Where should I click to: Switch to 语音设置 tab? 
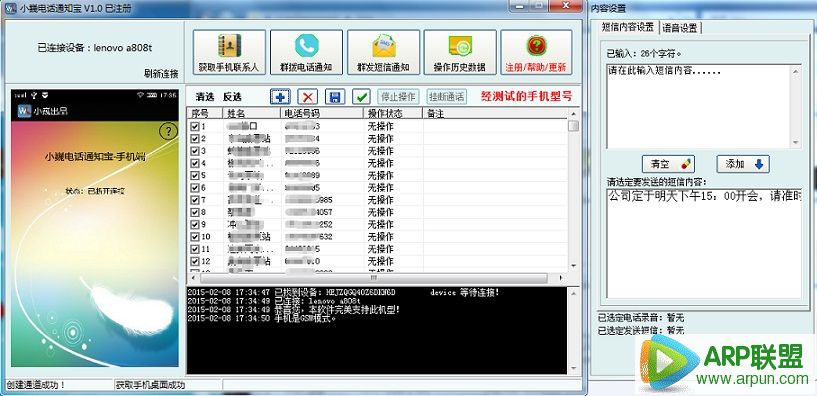(680, 28)
